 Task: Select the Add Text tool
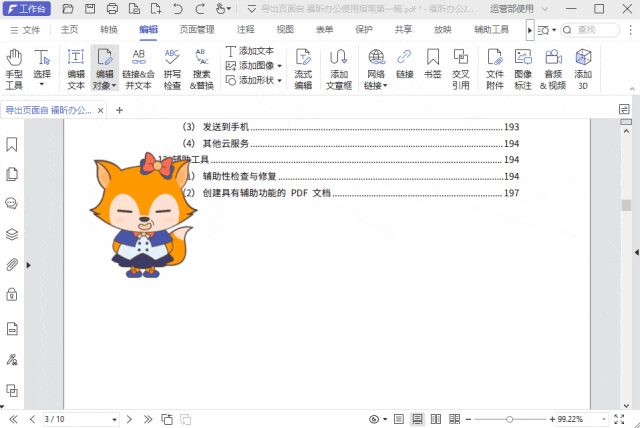point(250,51)
